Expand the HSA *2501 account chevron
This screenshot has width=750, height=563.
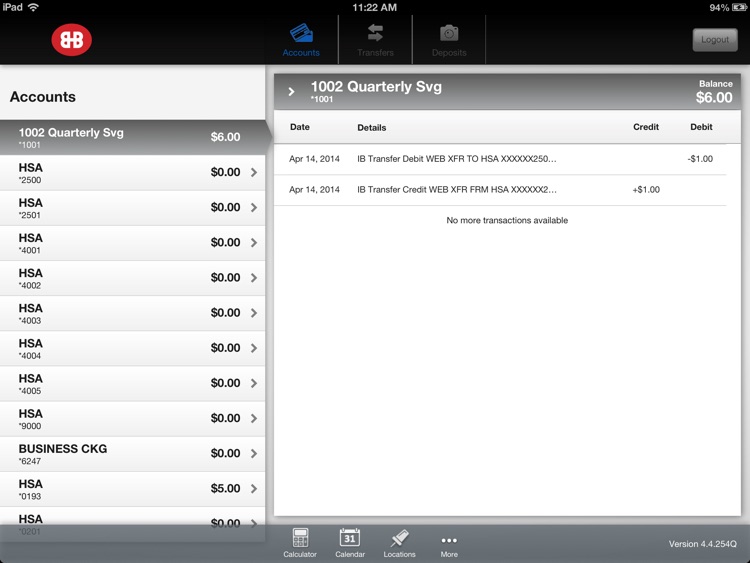254,208
